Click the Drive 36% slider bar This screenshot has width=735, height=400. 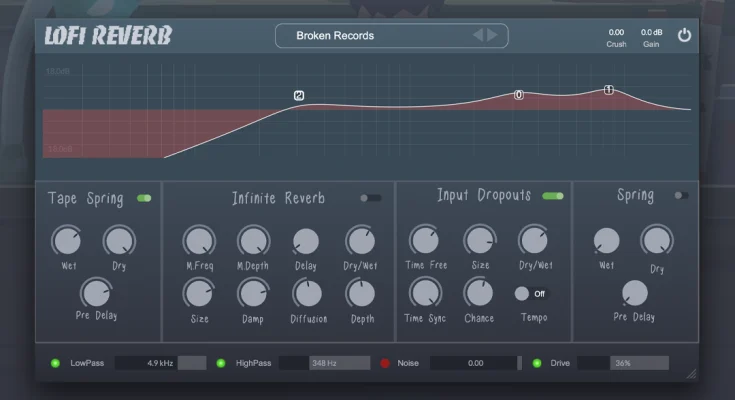pyautogui.click(x=623, y=363)
